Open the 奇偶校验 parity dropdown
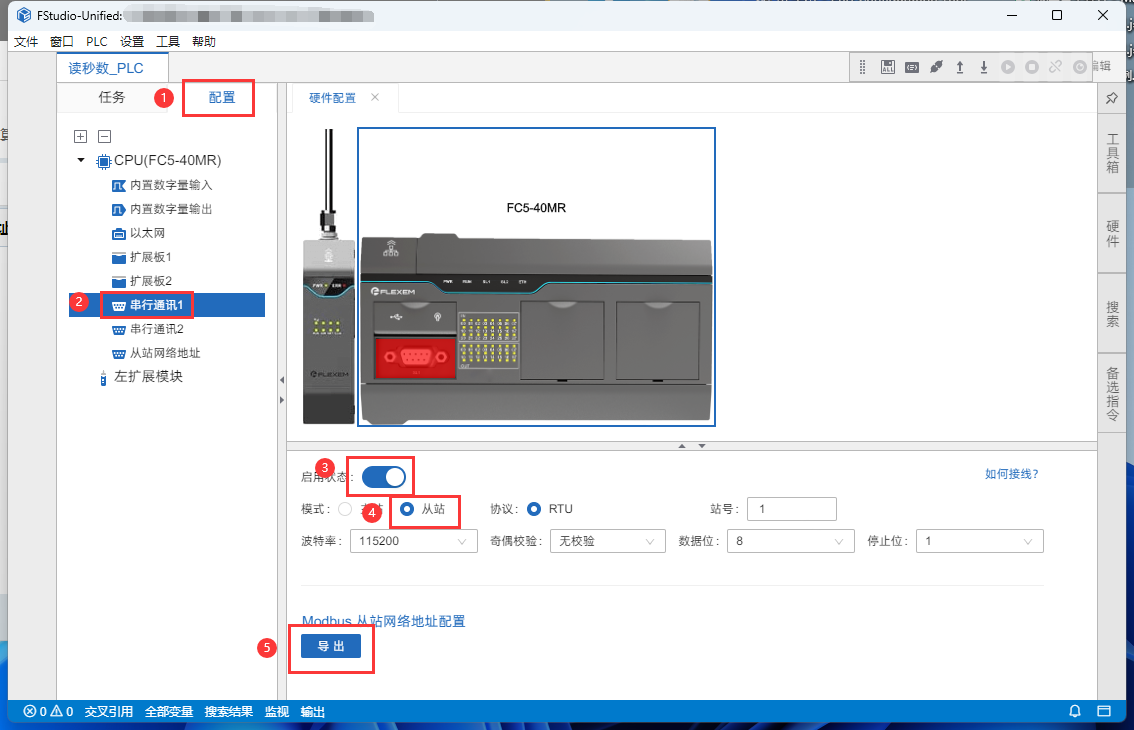The width and height of the screenshot is (1134, 730). point(607,541)
